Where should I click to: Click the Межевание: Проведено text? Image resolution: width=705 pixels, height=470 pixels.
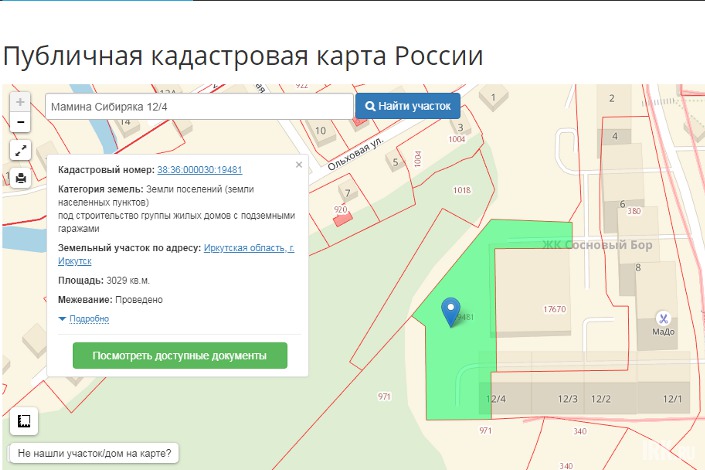click(110, 300)
